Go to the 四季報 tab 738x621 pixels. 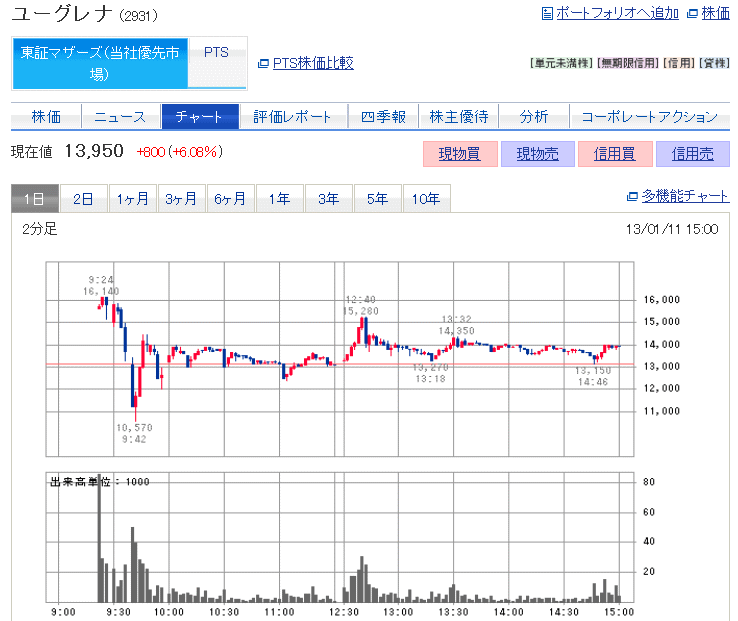(x=383, y=117)
